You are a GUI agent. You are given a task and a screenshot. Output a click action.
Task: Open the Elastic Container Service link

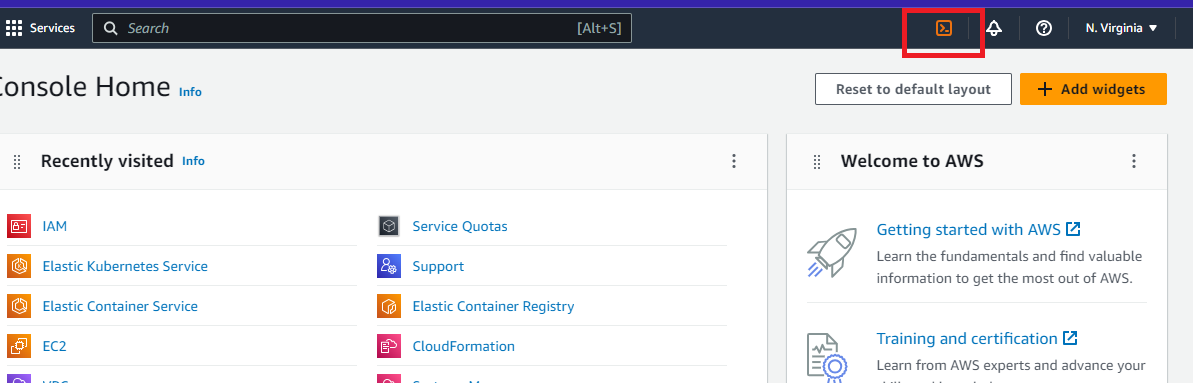120,306
